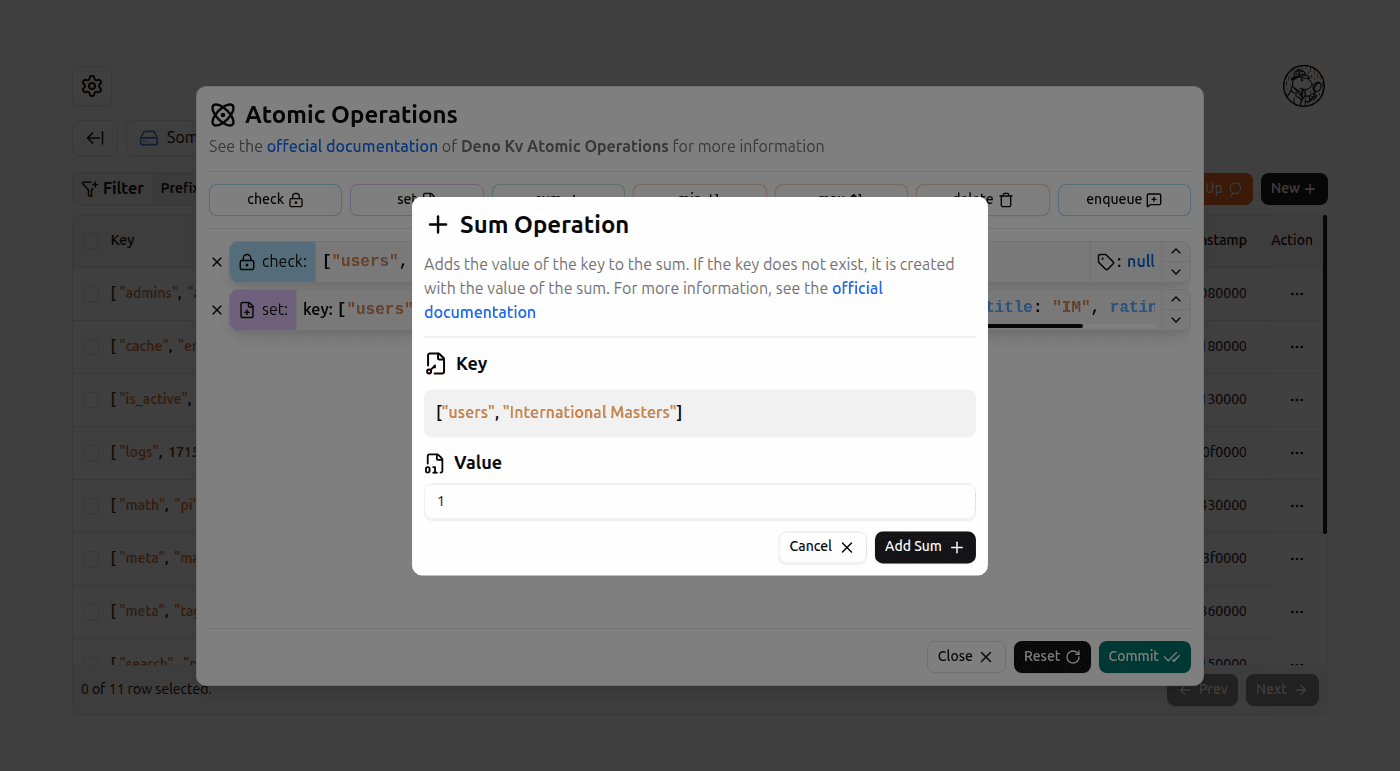1400x771 pixels.
Task: Remove the set operation with its X
Action: [217, 310]
